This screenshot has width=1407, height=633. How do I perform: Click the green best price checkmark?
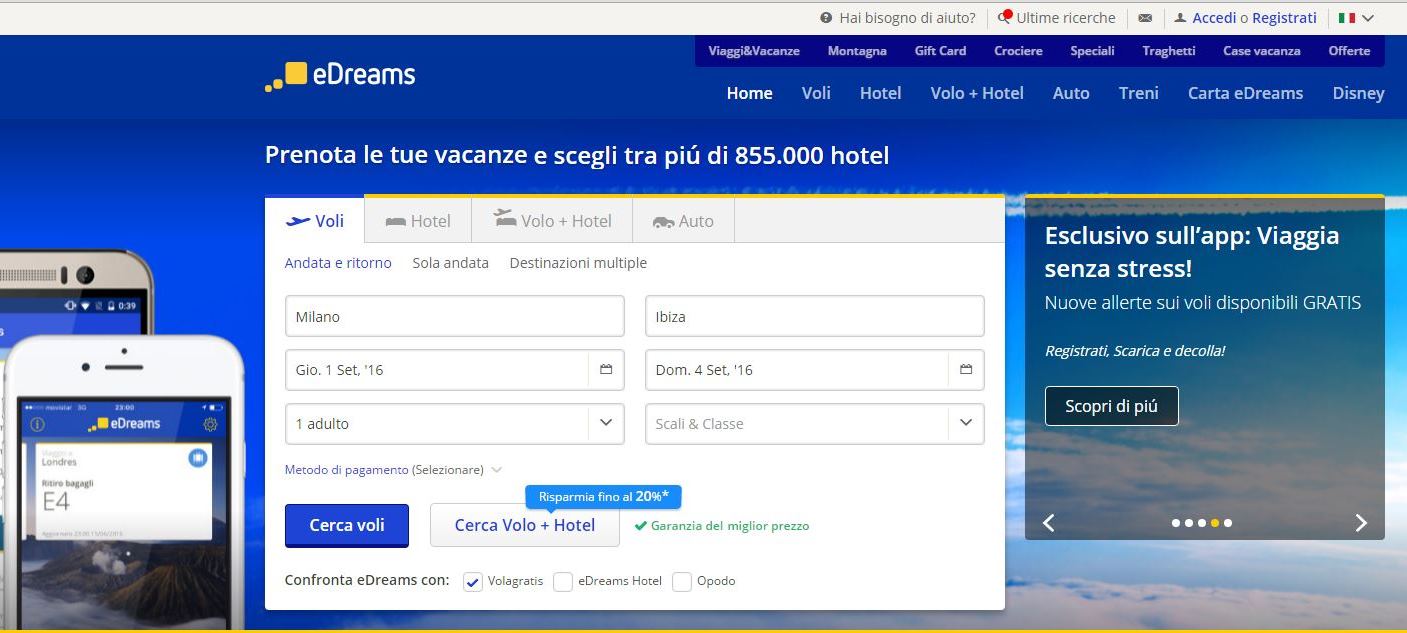coord(641,525)
